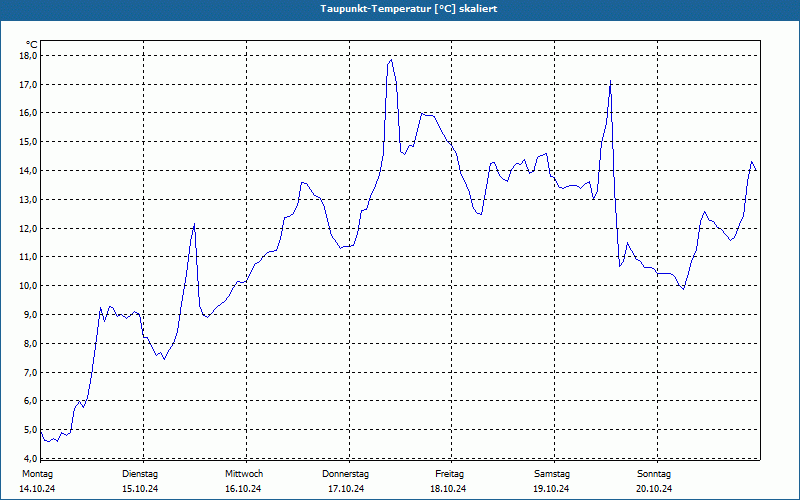Click the '10,0' axis value
This screenshot has height=500, width=800.
[x=29, y=286]
